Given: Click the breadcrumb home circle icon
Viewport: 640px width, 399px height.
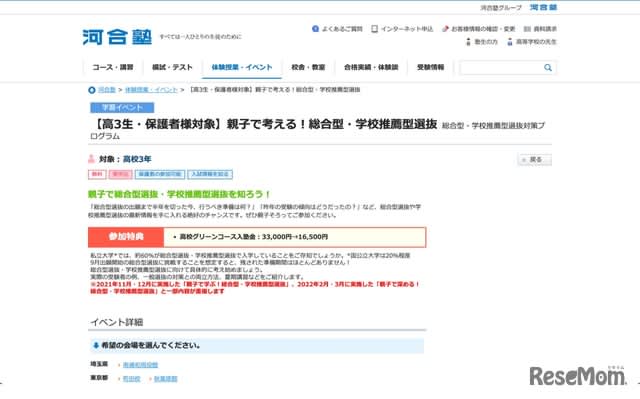Looking at the screenshot, I should pyautogui.click(x=92, y=90).
